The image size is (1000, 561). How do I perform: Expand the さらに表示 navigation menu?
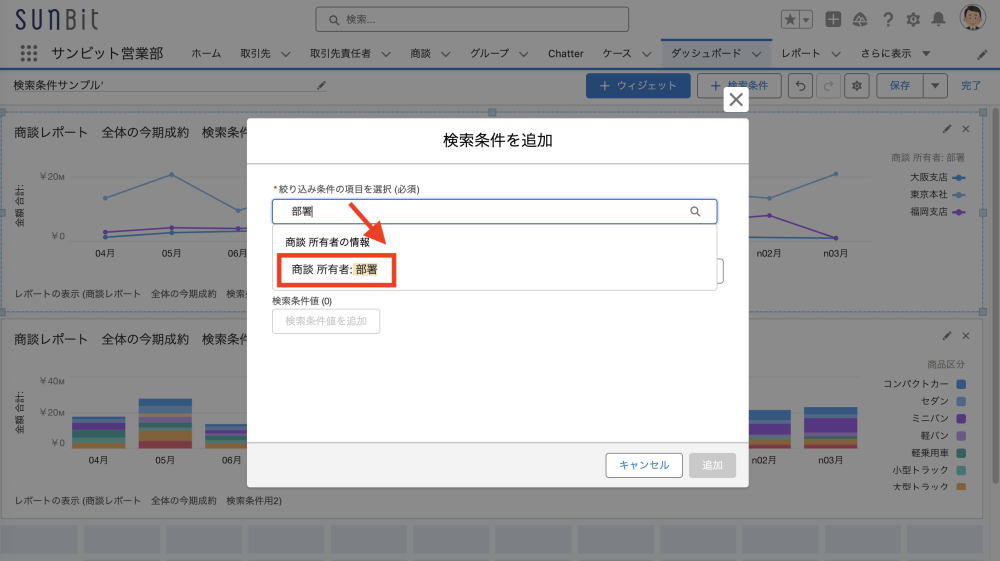pyautogui.click(x=895, y=53)
